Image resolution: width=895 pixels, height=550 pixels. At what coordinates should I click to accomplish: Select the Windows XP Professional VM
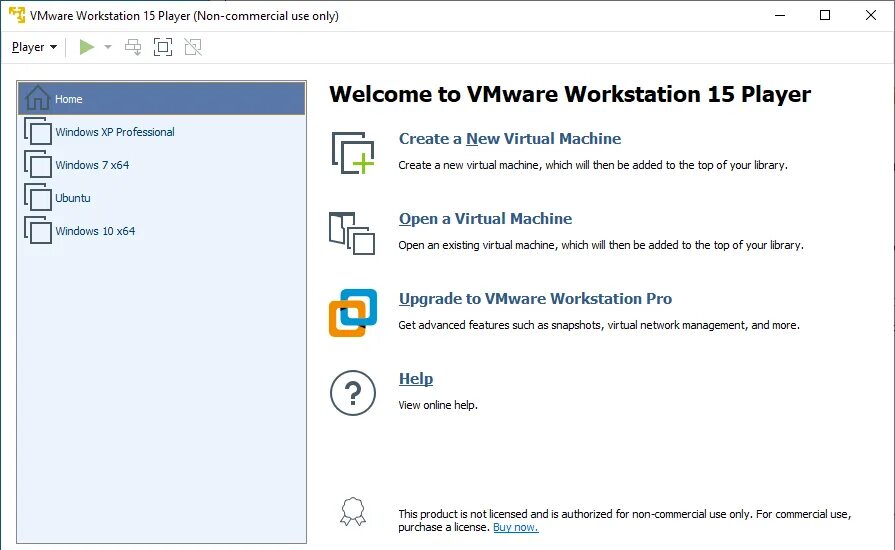pyautogui.click(x=162, y=132)
